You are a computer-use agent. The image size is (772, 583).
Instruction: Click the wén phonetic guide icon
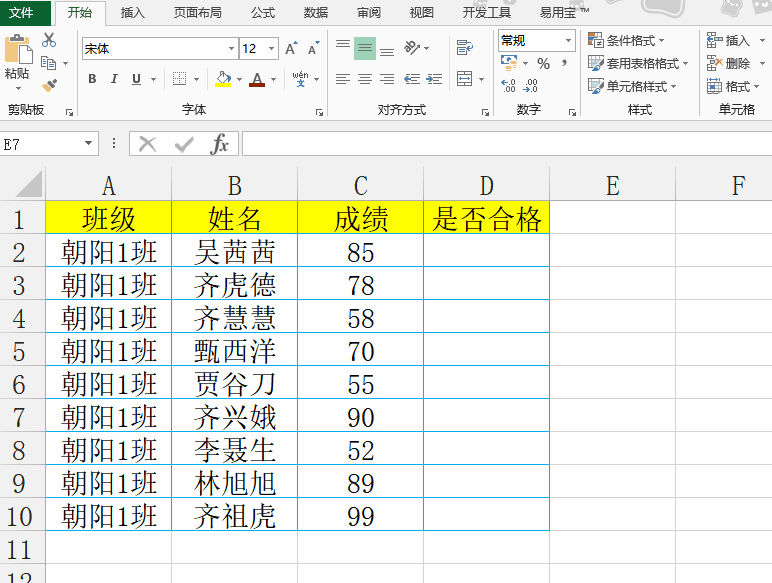tap(300, 79)
